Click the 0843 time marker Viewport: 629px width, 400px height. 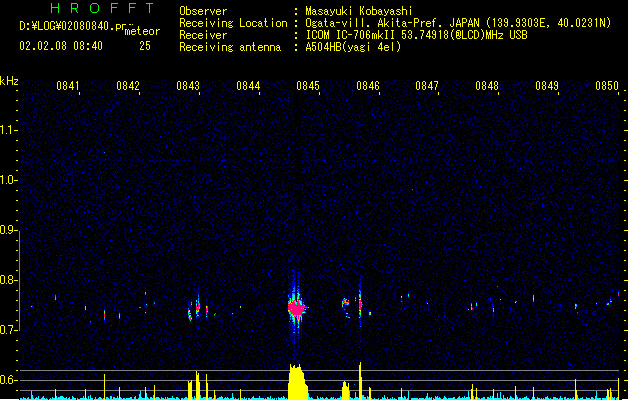[x=188, y=86]
